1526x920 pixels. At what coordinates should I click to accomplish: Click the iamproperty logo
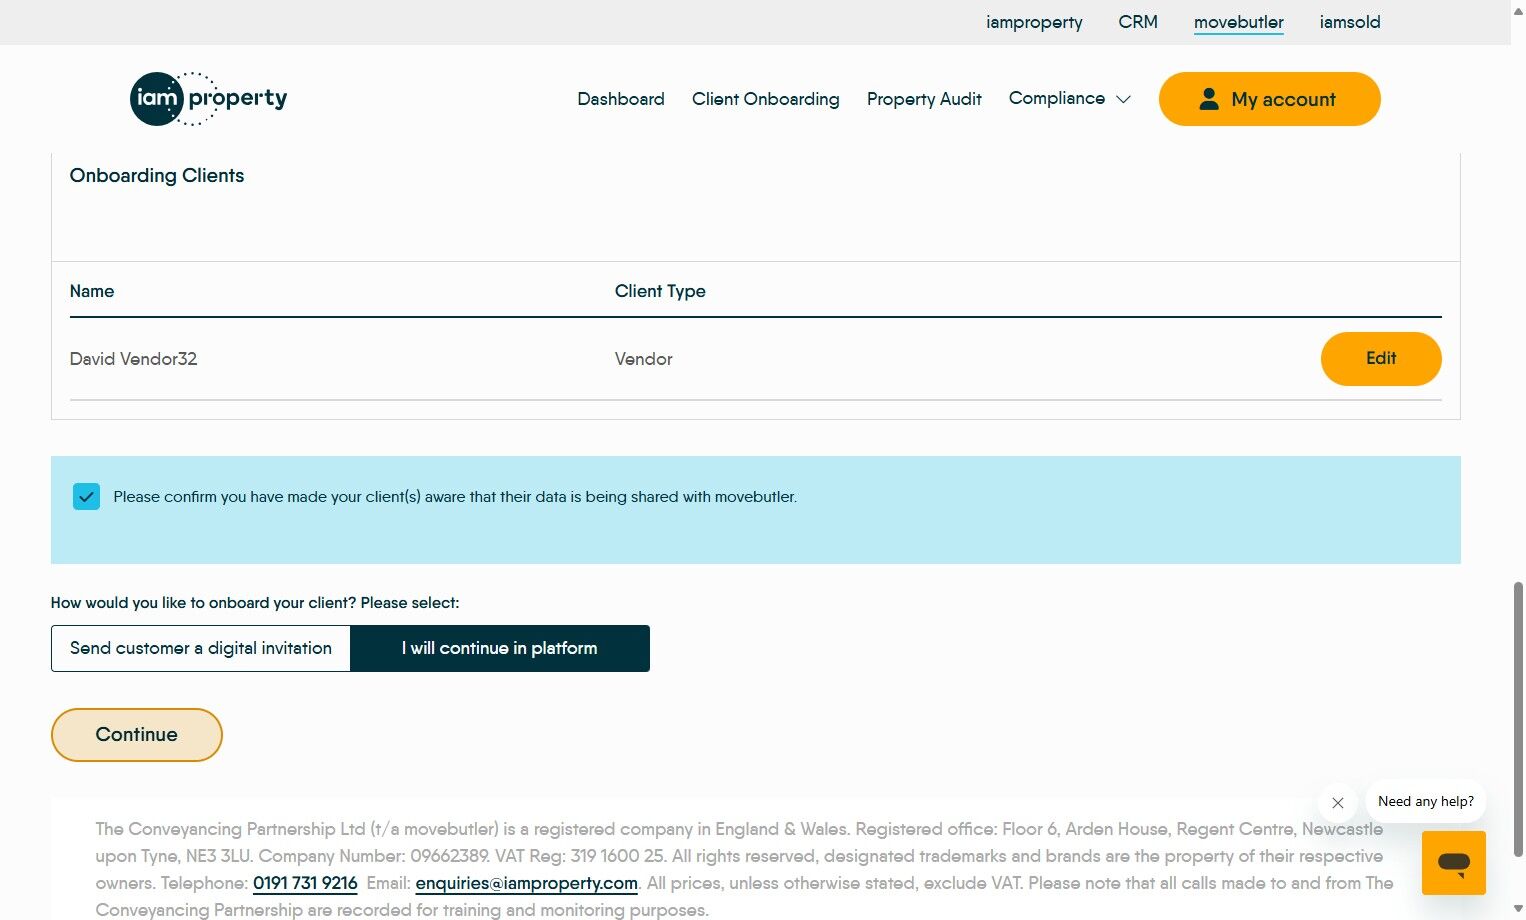coord(209,99)
